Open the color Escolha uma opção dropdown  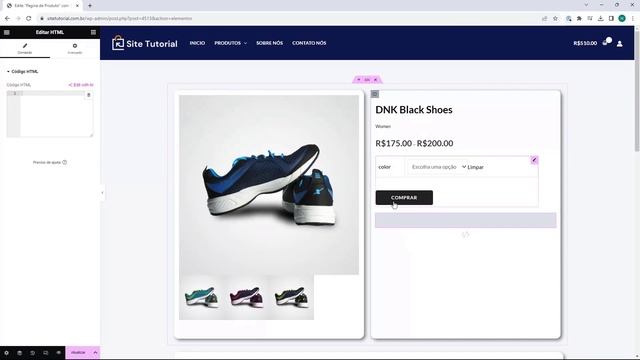(x=438, y=167)
